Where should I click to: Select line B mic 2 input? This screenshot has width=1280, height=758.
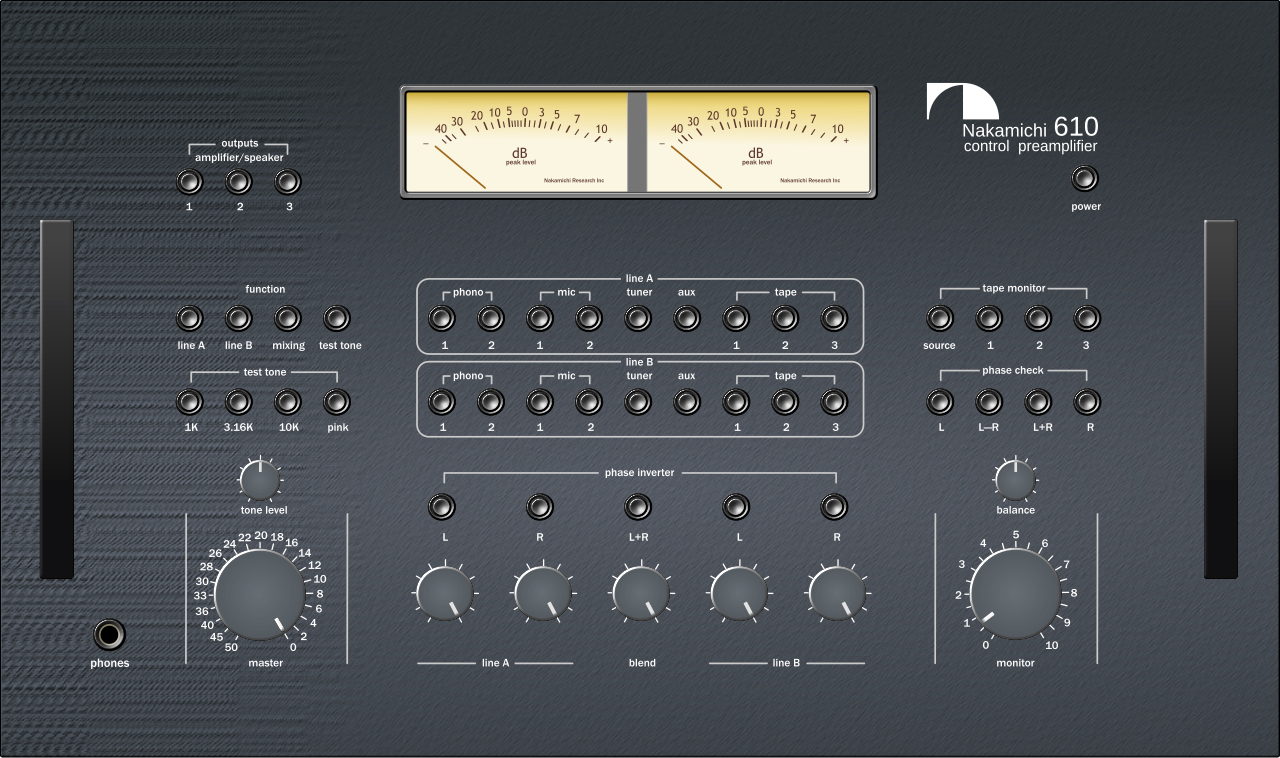(x=589, y=402)
